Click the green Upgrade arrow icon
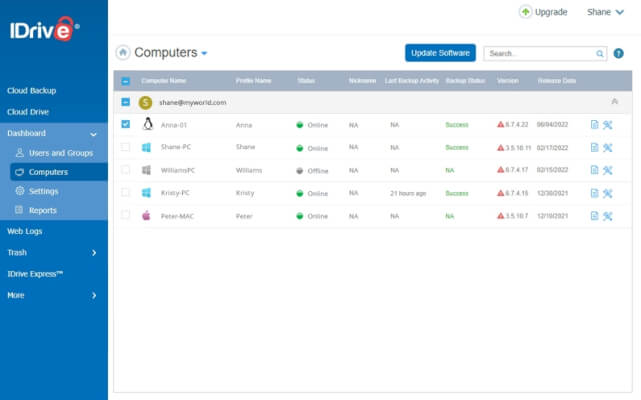The width and height of the screenshot is (641, 400). coord(525,12)
